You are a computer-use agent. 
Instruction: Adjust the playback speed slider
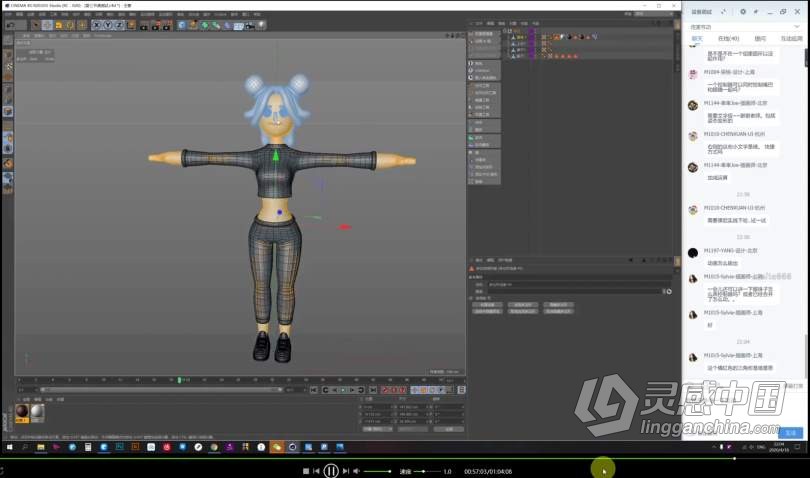(x=426, y=471)
